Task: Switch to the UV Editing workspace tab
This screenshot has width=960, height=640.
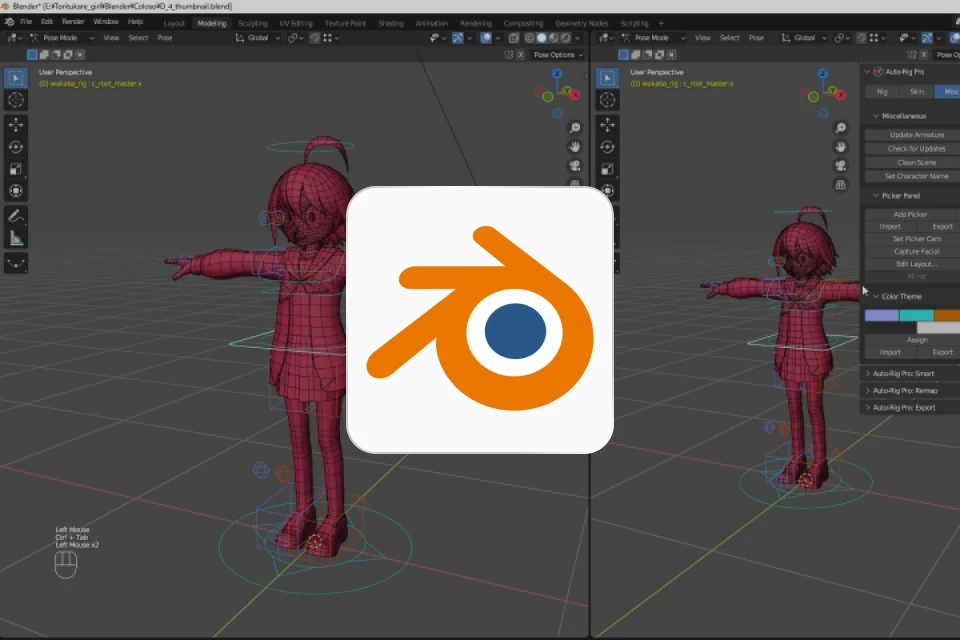Action: (x=296, y=23)
